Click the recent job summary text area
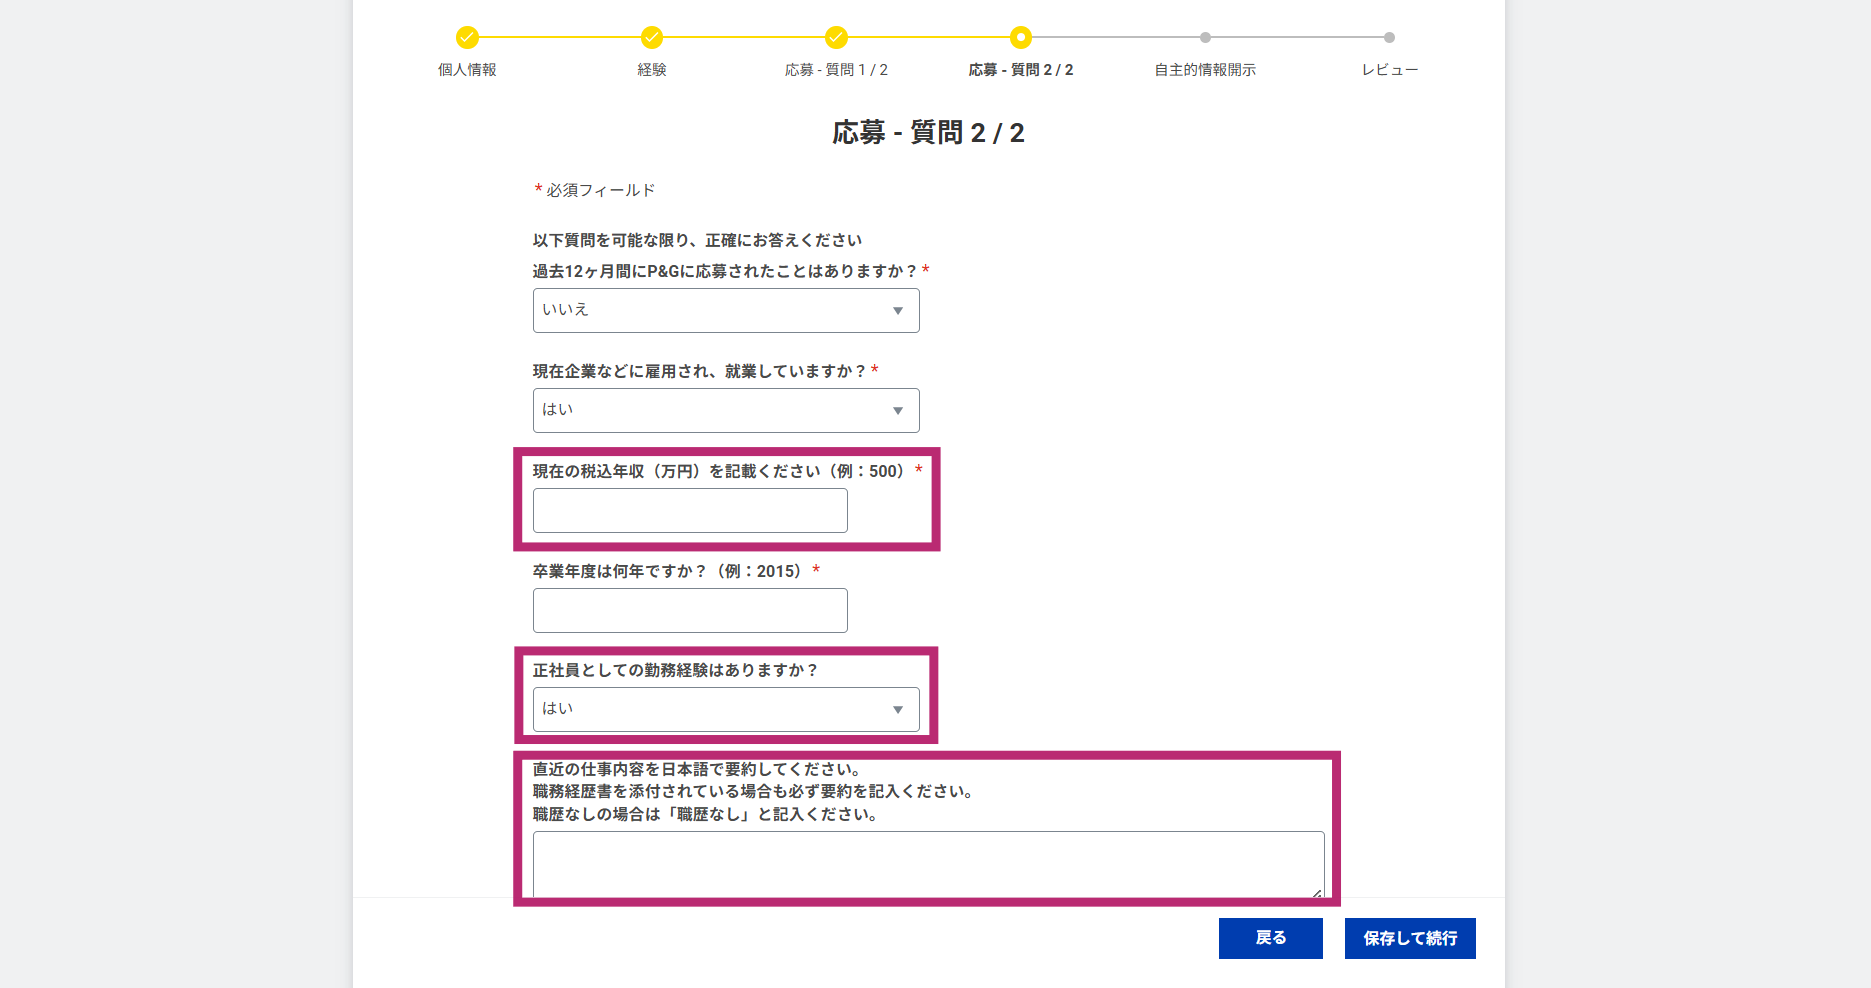Image resolution: width=1871 pixels, height=988 pixels. (928, 864)
